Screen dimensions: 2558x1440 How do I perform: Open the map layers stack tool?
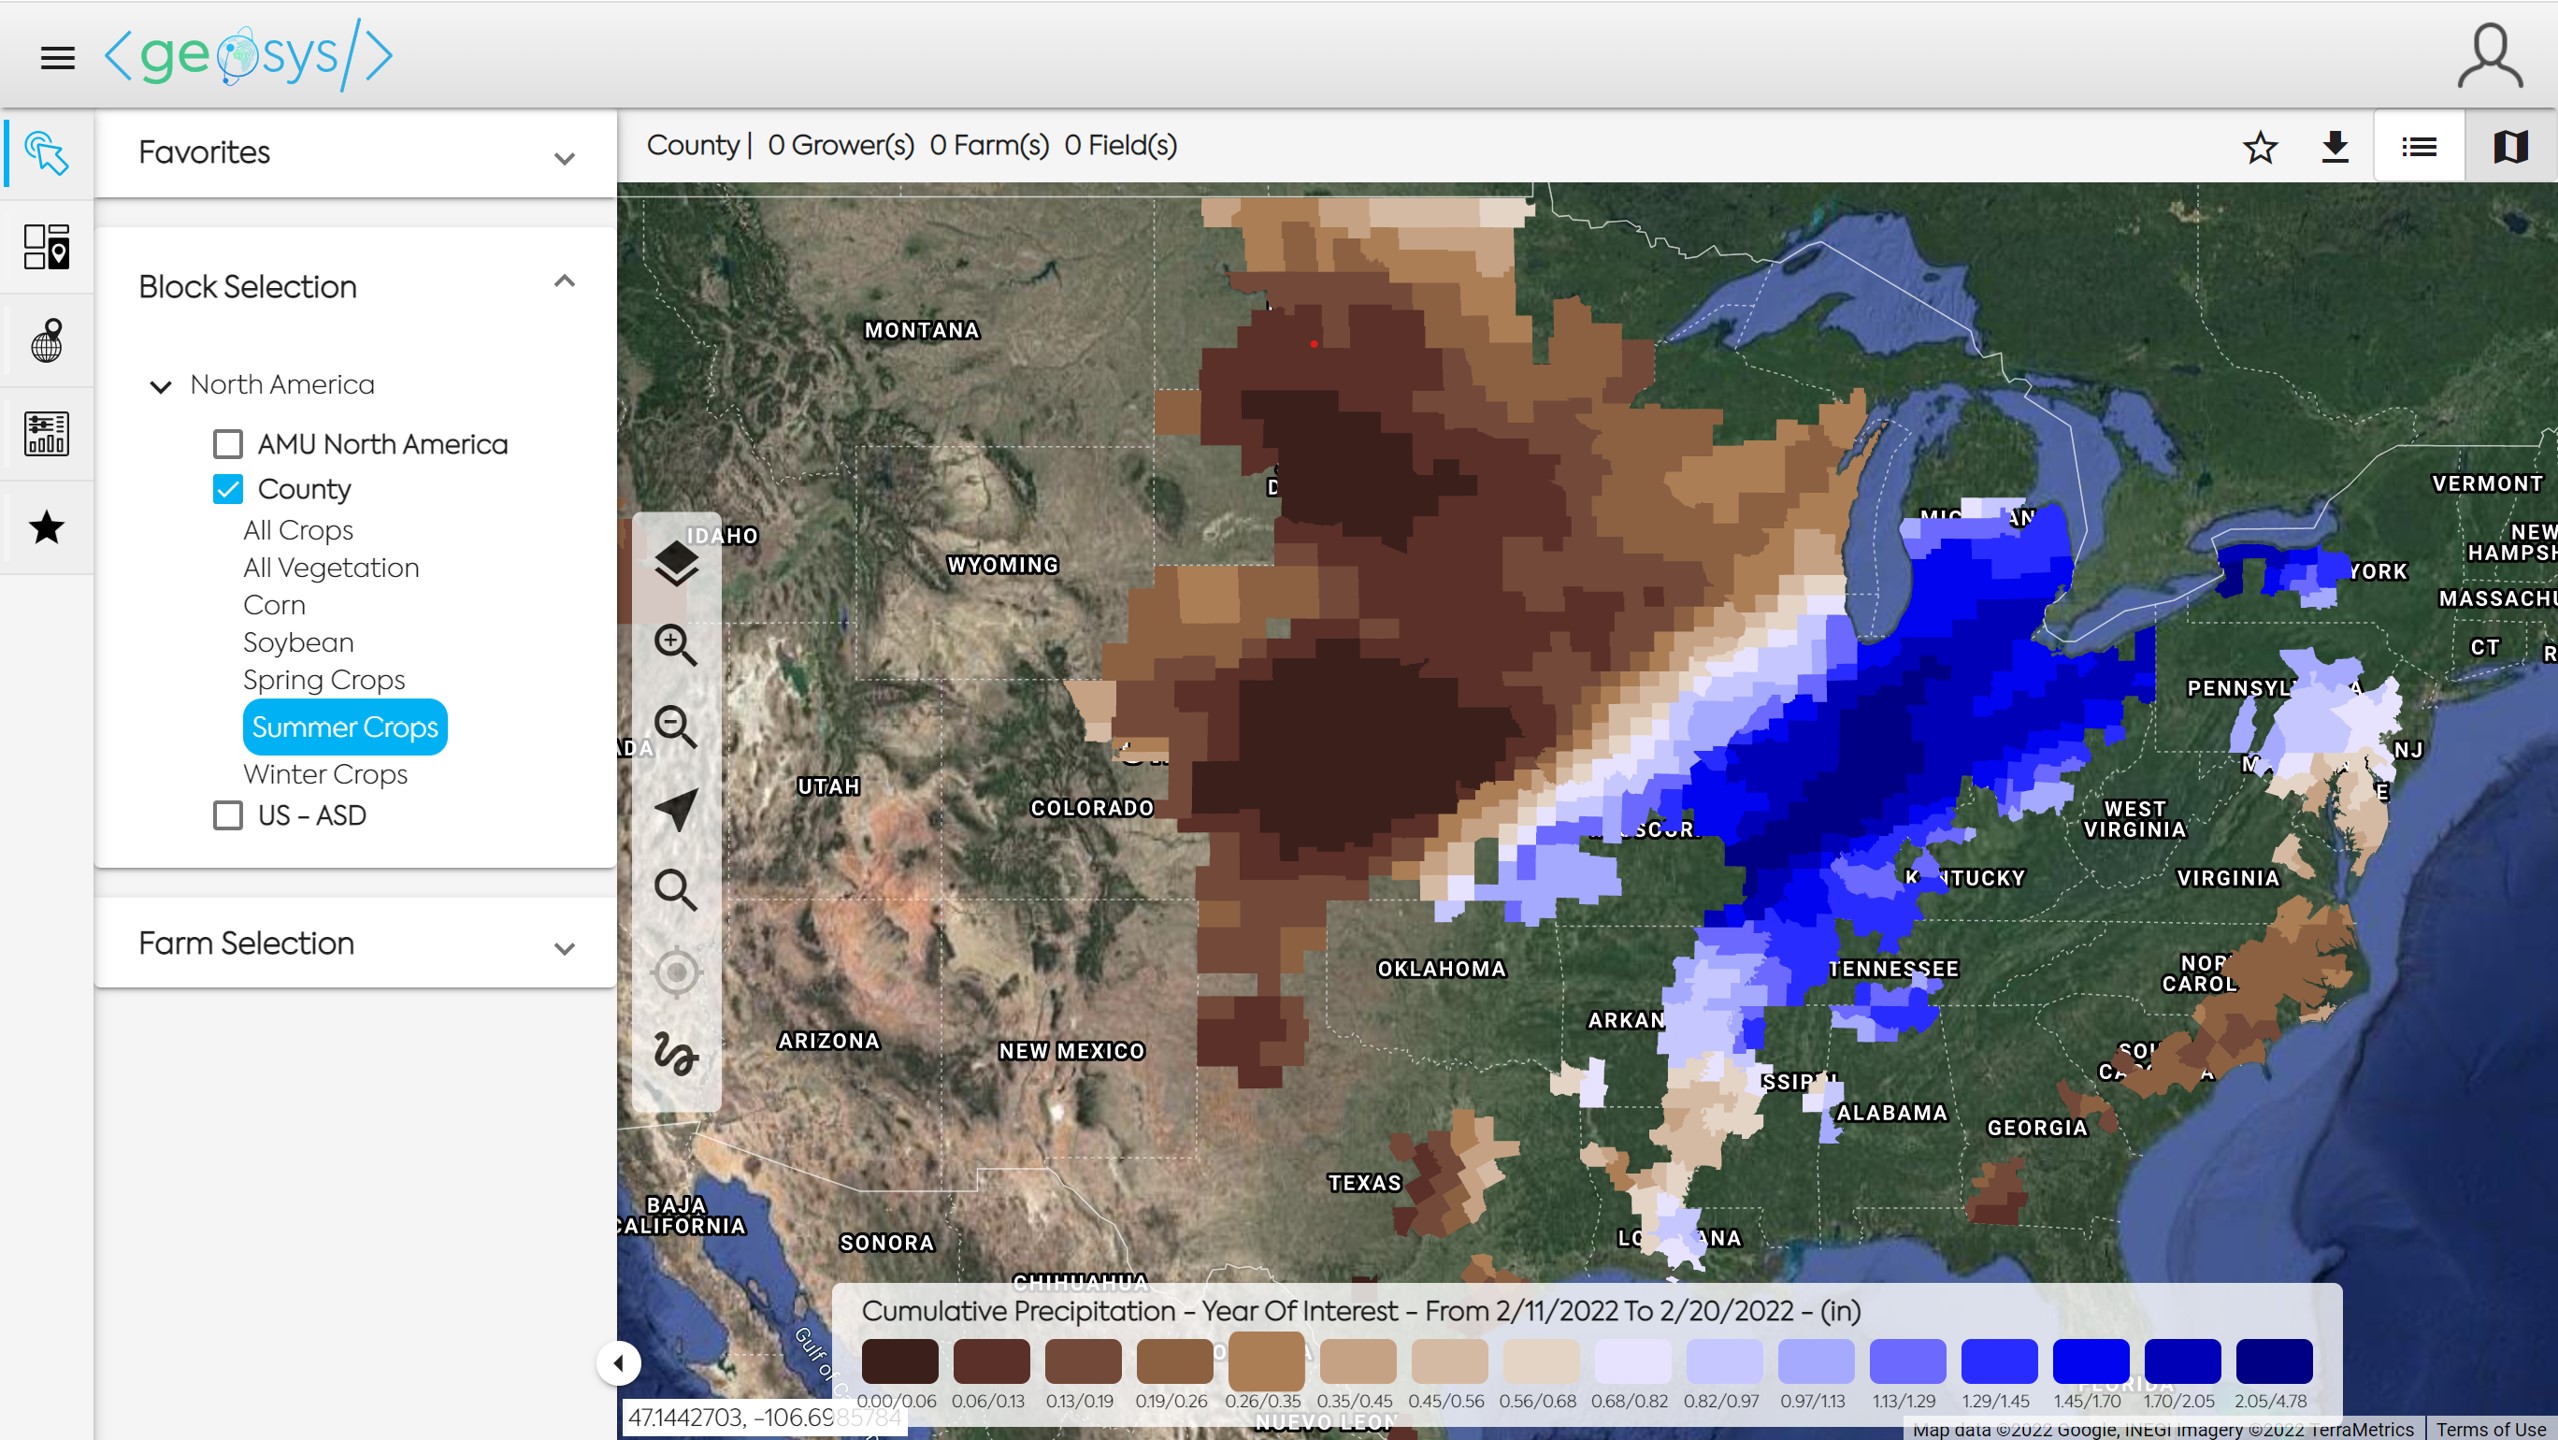coord(676,563)
